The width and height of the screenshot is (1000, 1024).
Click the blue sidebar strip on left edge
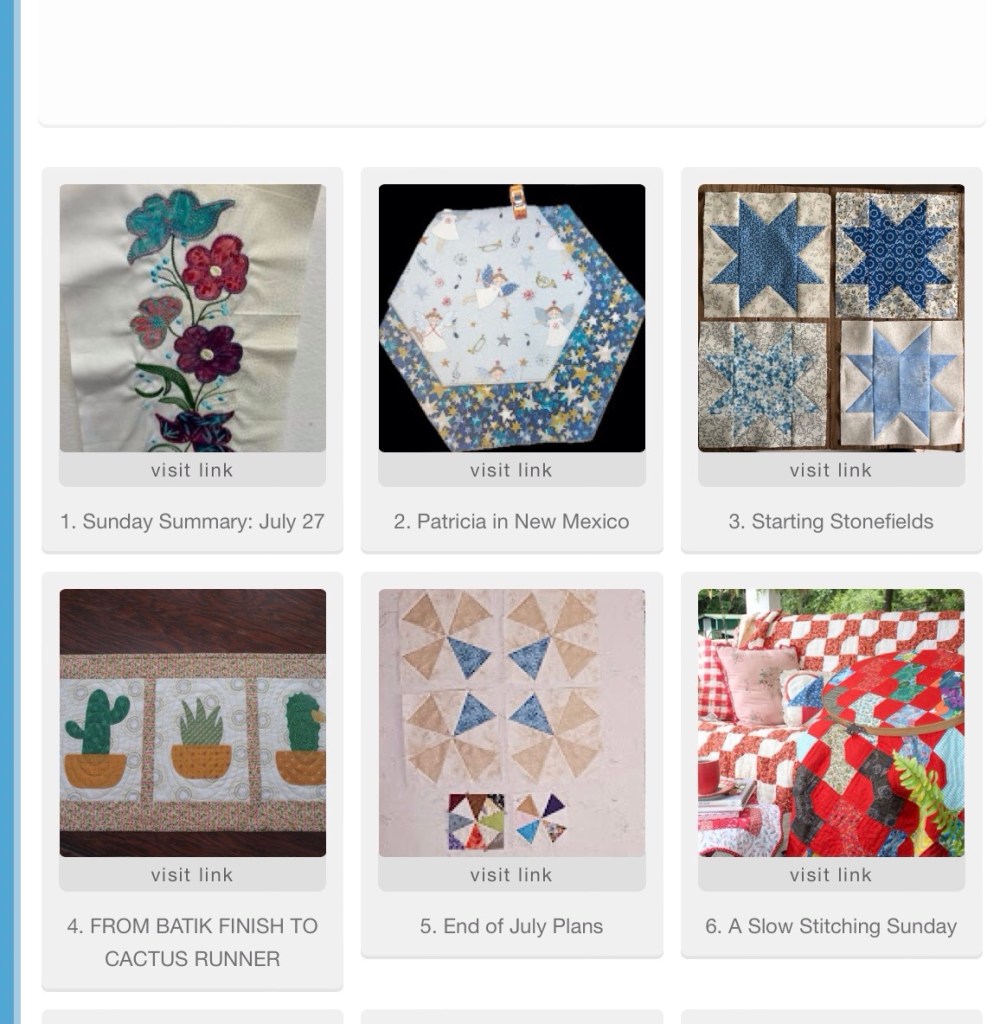[x=10, y=512]
